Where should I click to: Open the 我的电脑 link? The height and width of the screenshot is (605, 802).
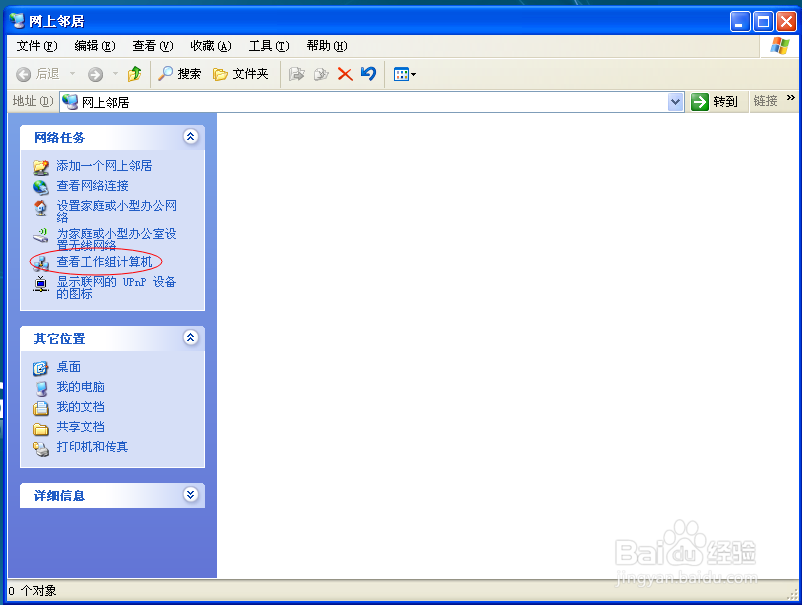click(80, 387)
